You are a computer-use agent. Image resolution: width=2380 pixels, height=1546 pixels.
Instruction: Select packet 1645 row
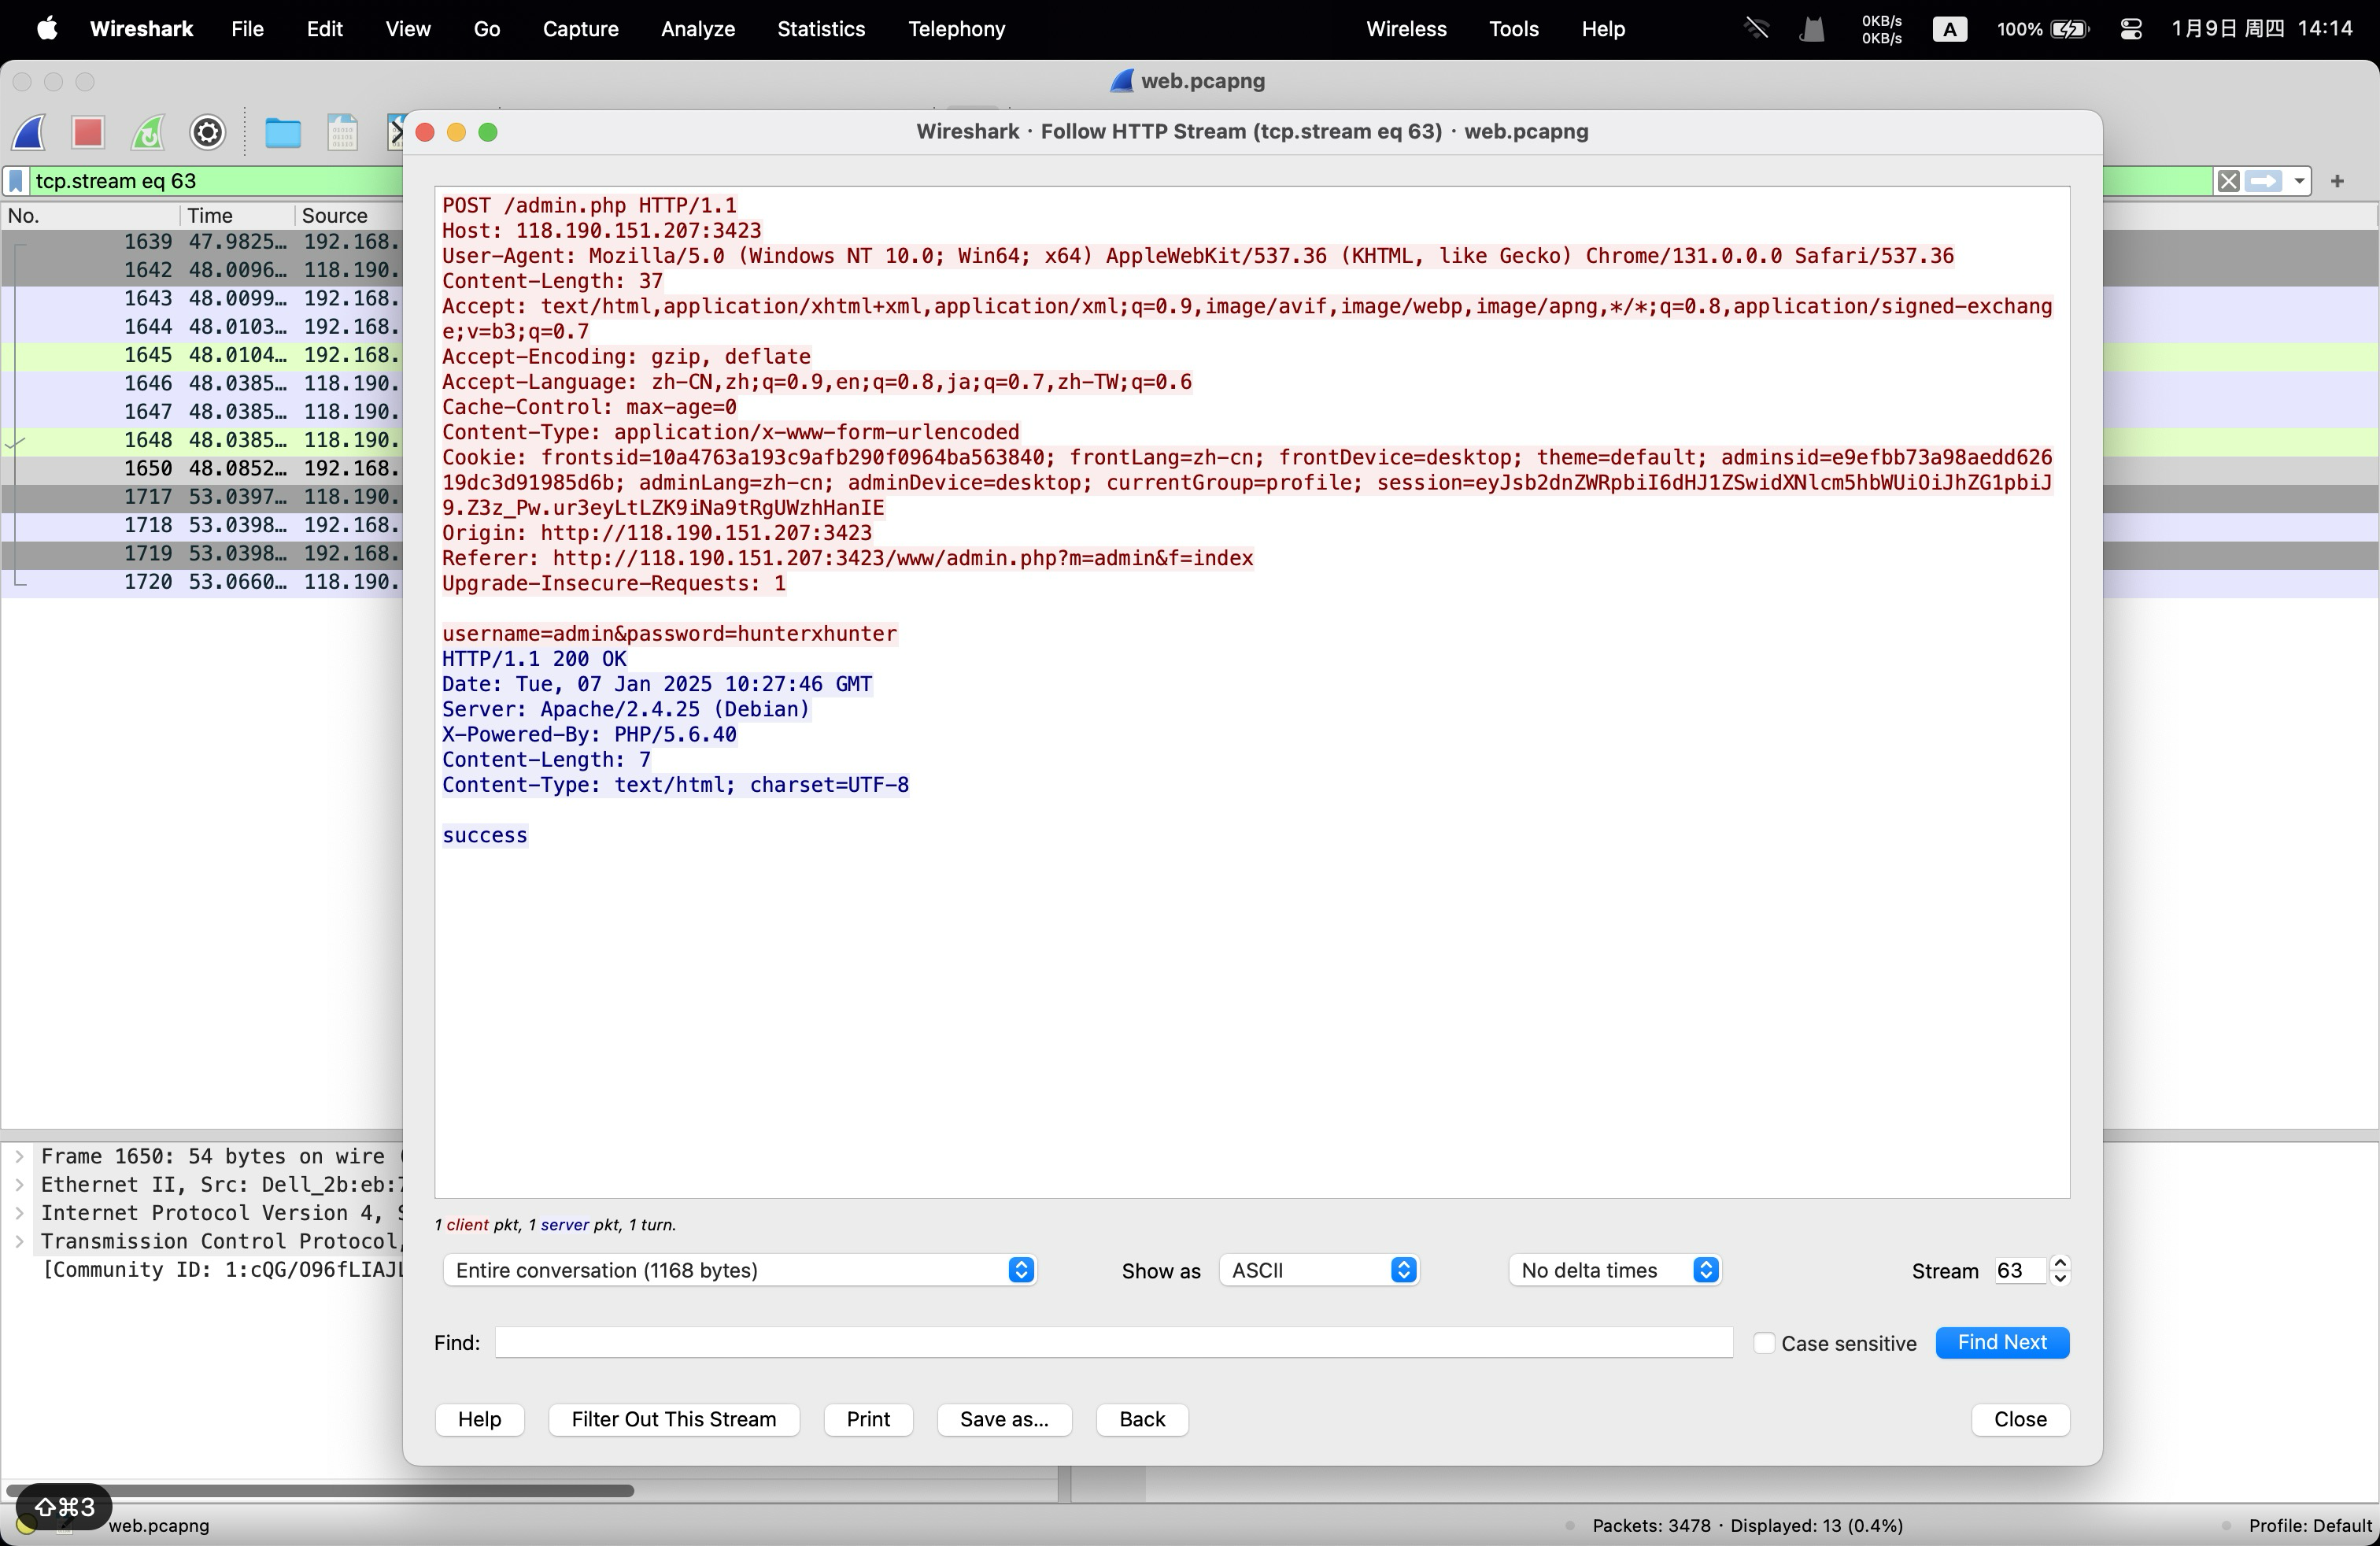click(201, 355)
